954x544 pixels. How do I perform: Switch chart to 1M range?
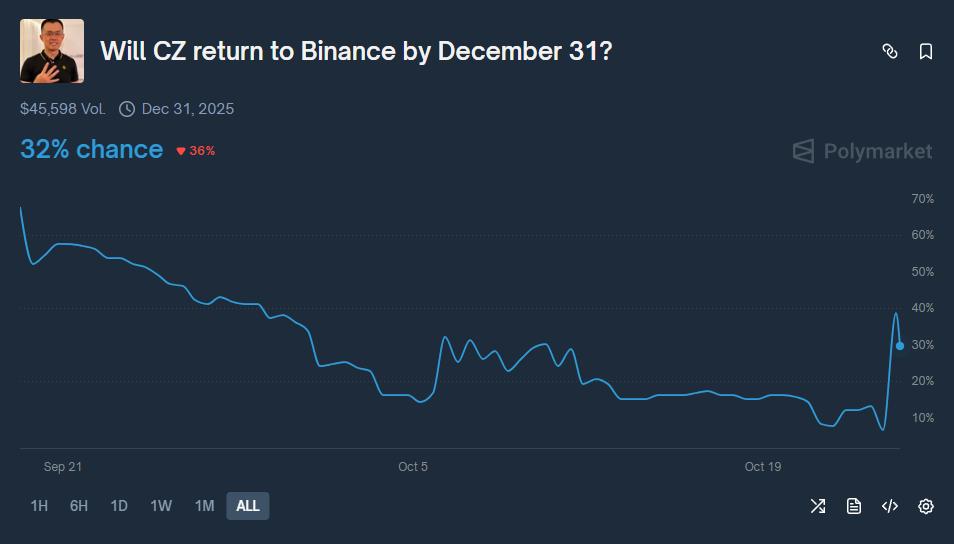tap(204, 506)
